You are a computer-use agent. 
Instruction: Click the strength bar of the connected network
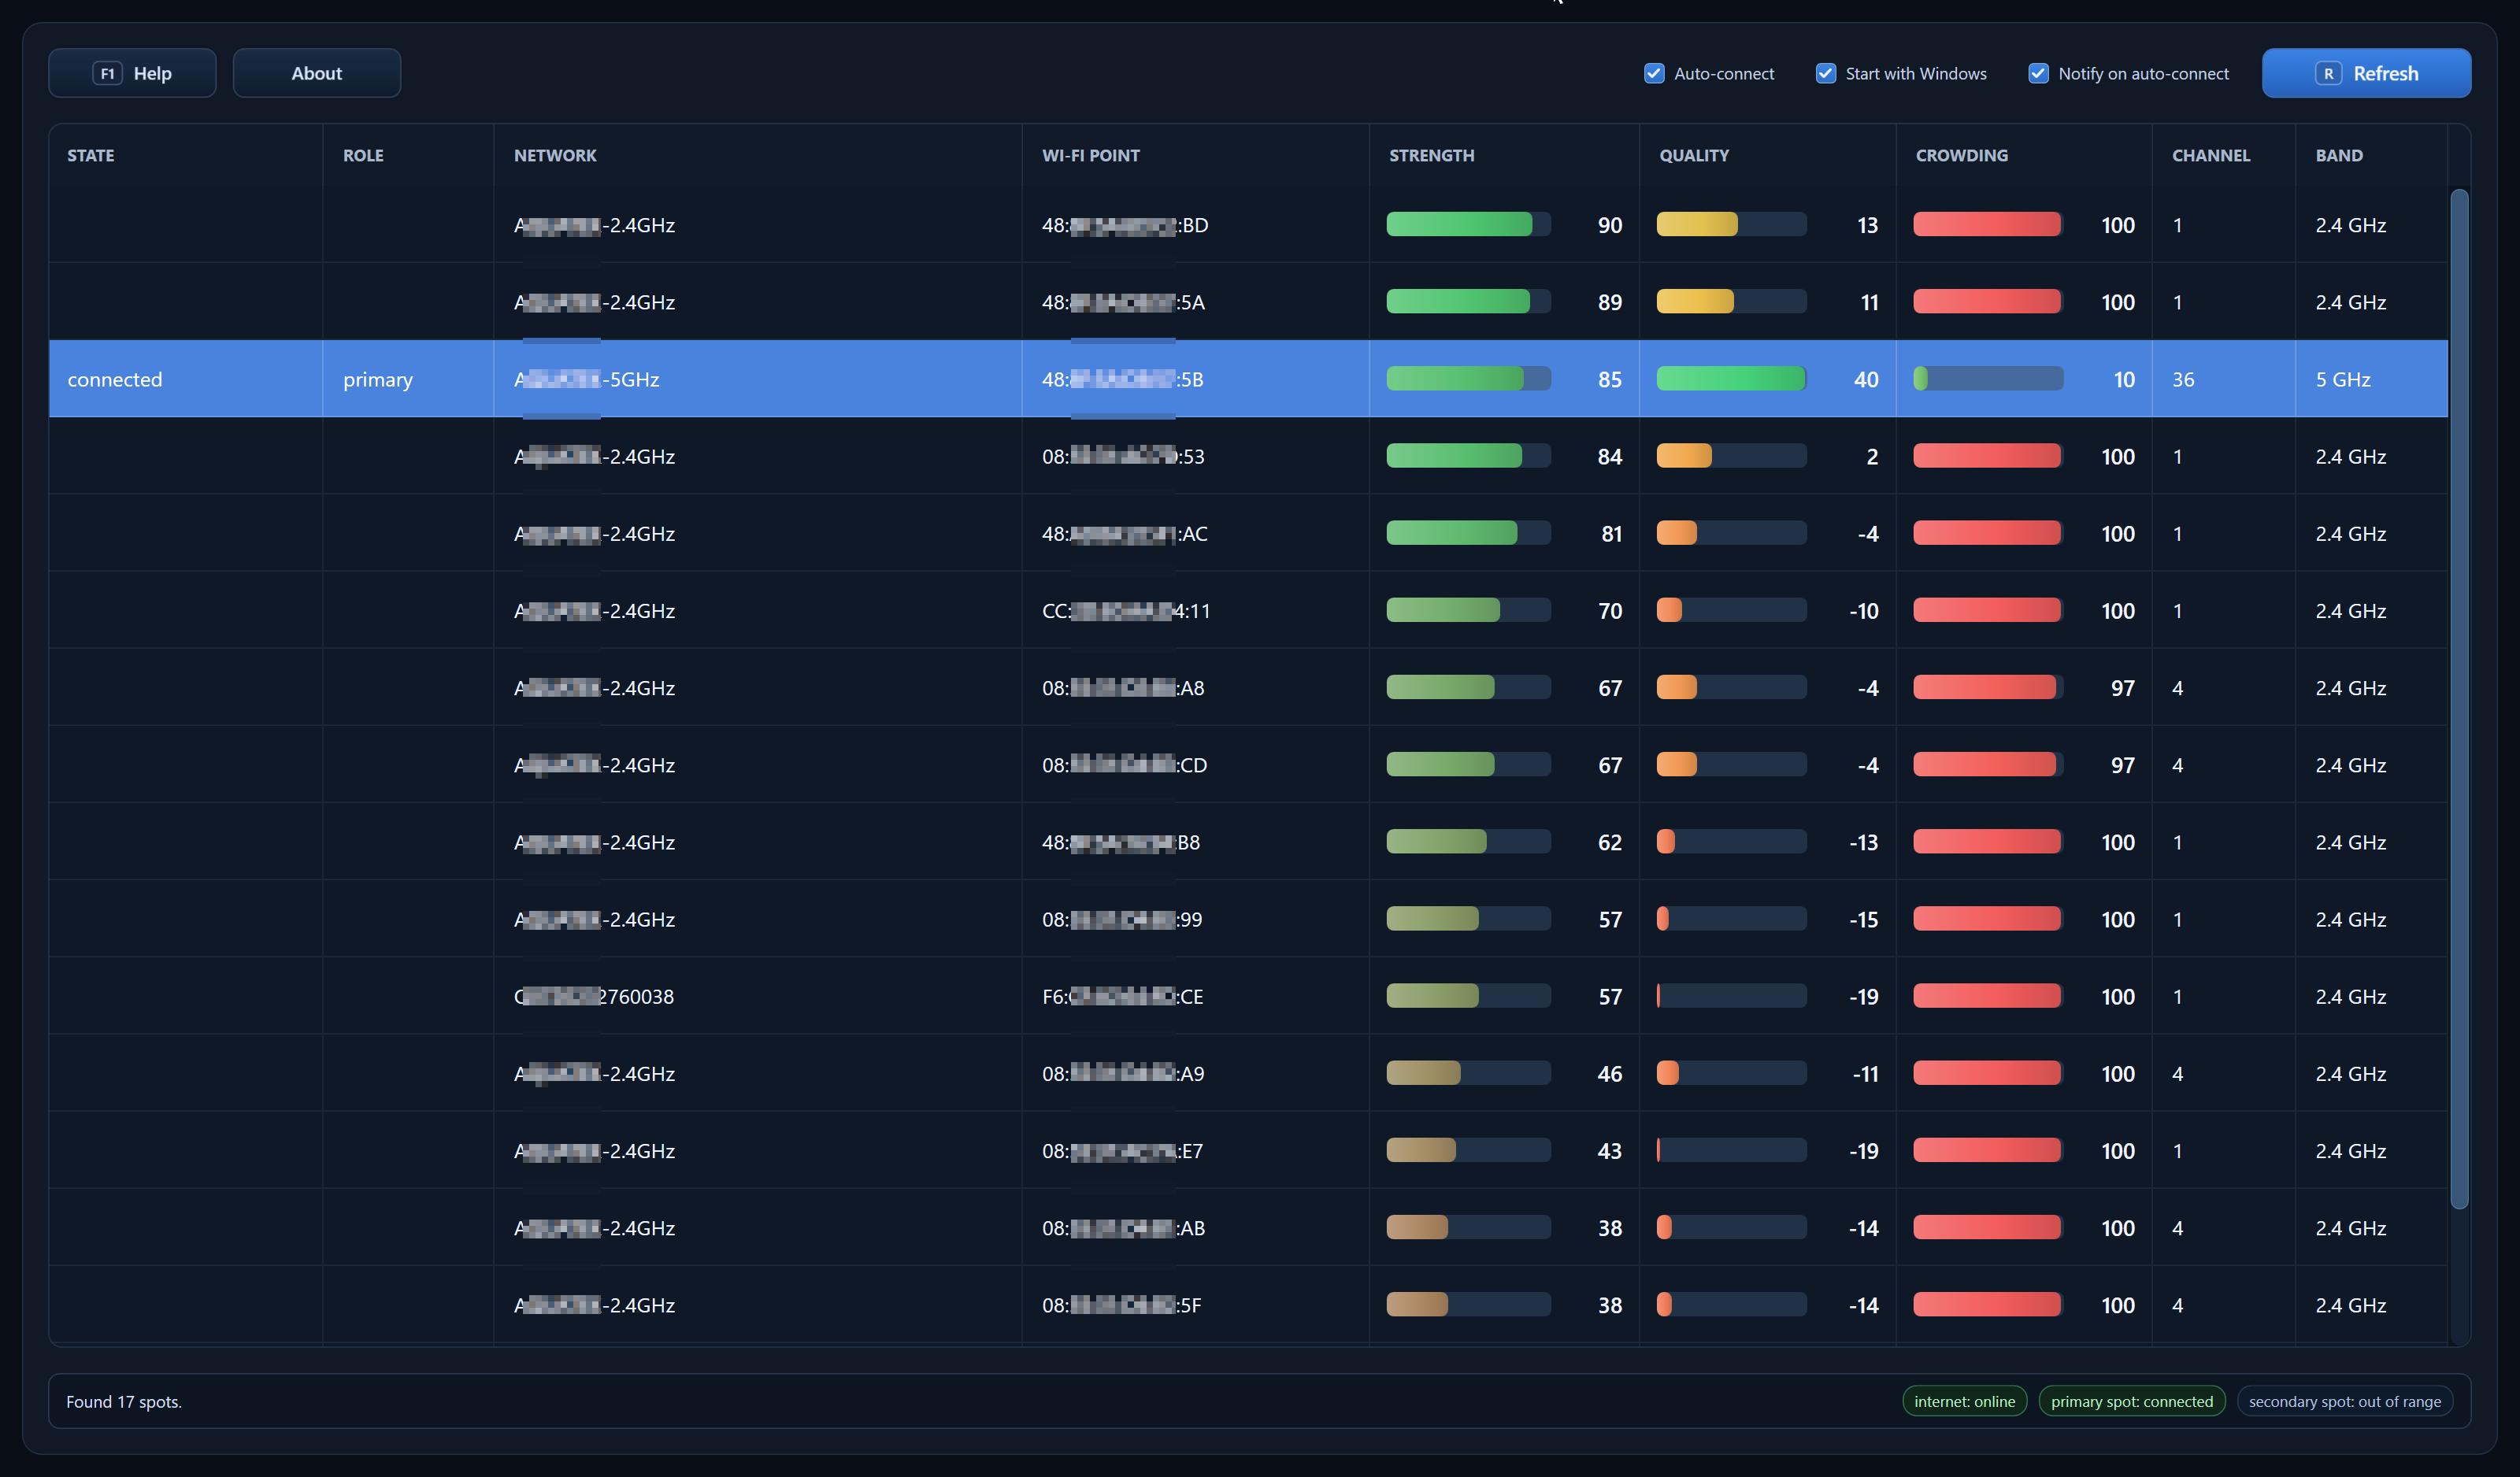pos(1468,378)
